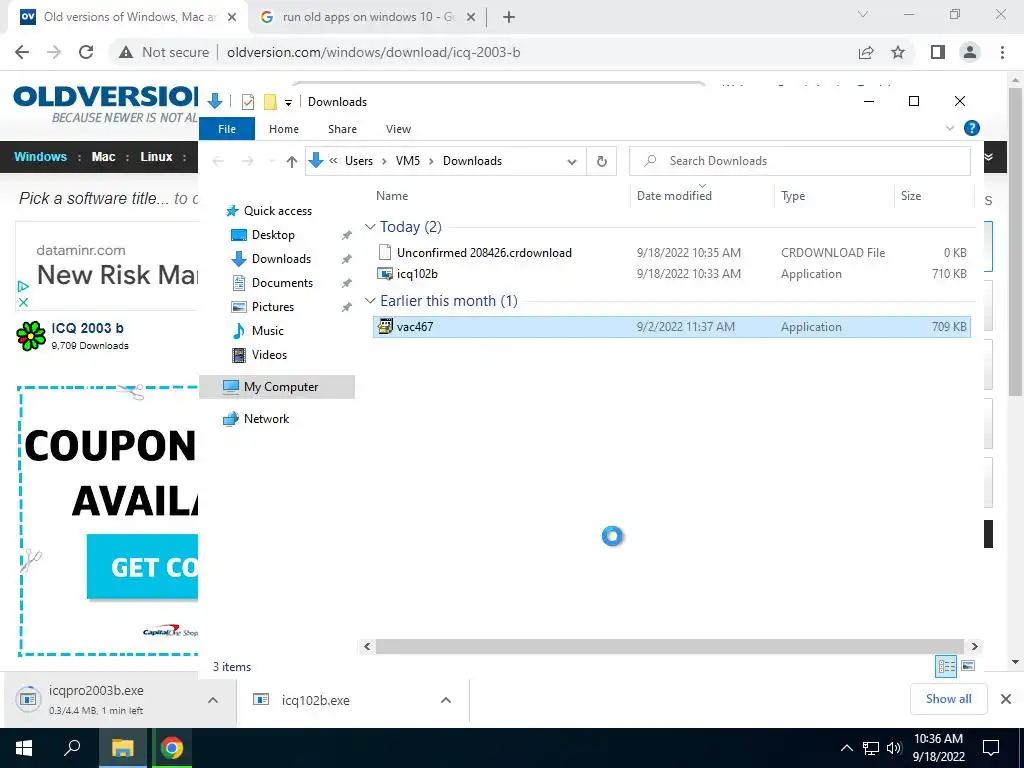Open Videos in navigation pane
Screen dimensions: 1024x768
[x=269, y=355]
